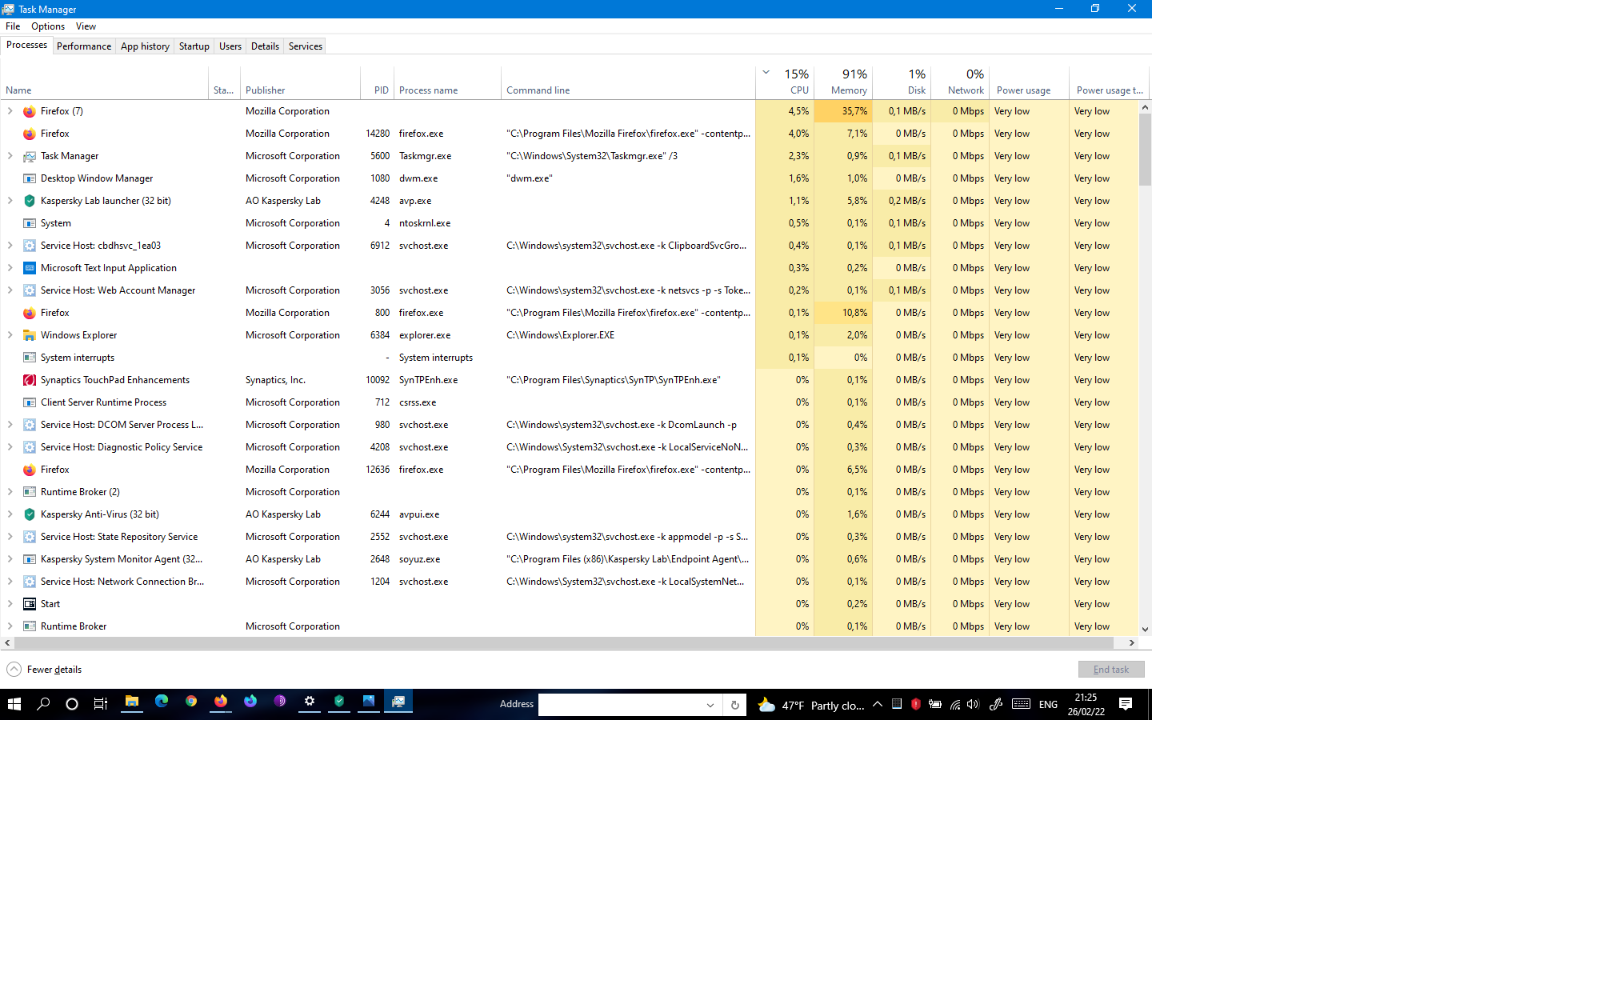Image resolution: width=1600 pixels, height=1000 pixels.
Task: Open the Options menu
Action: (x=48, y=27)
